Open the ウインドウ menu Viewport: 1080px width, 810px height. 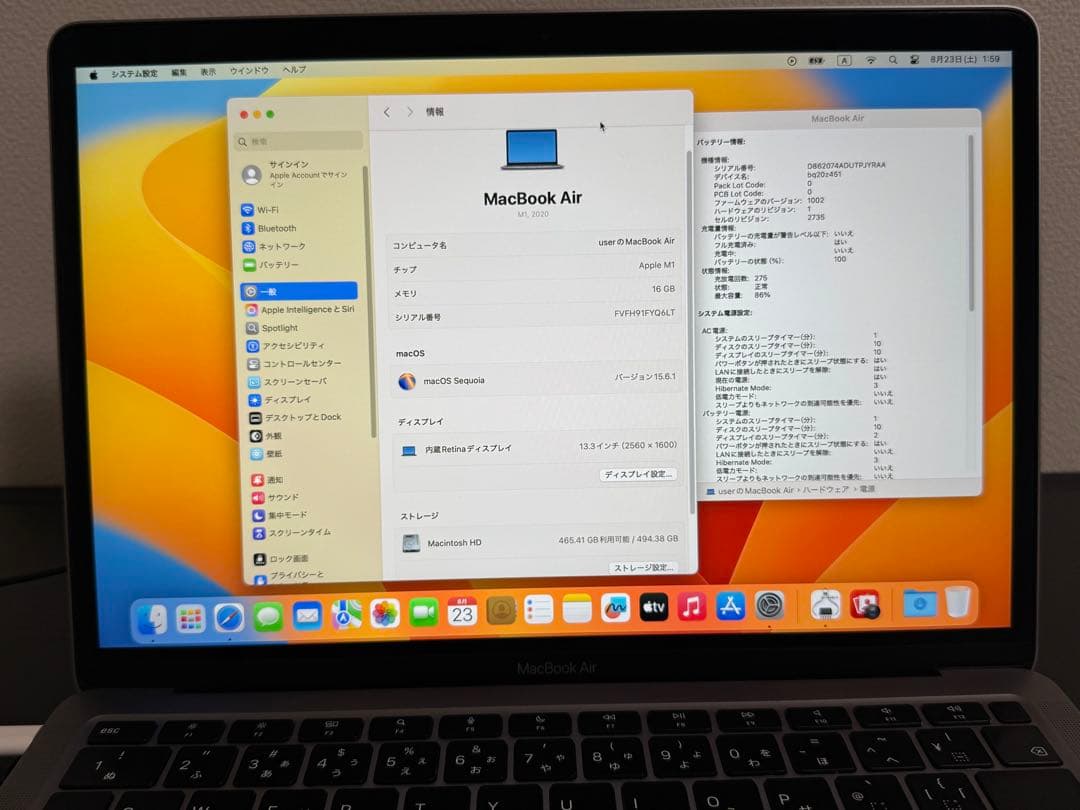250,70
